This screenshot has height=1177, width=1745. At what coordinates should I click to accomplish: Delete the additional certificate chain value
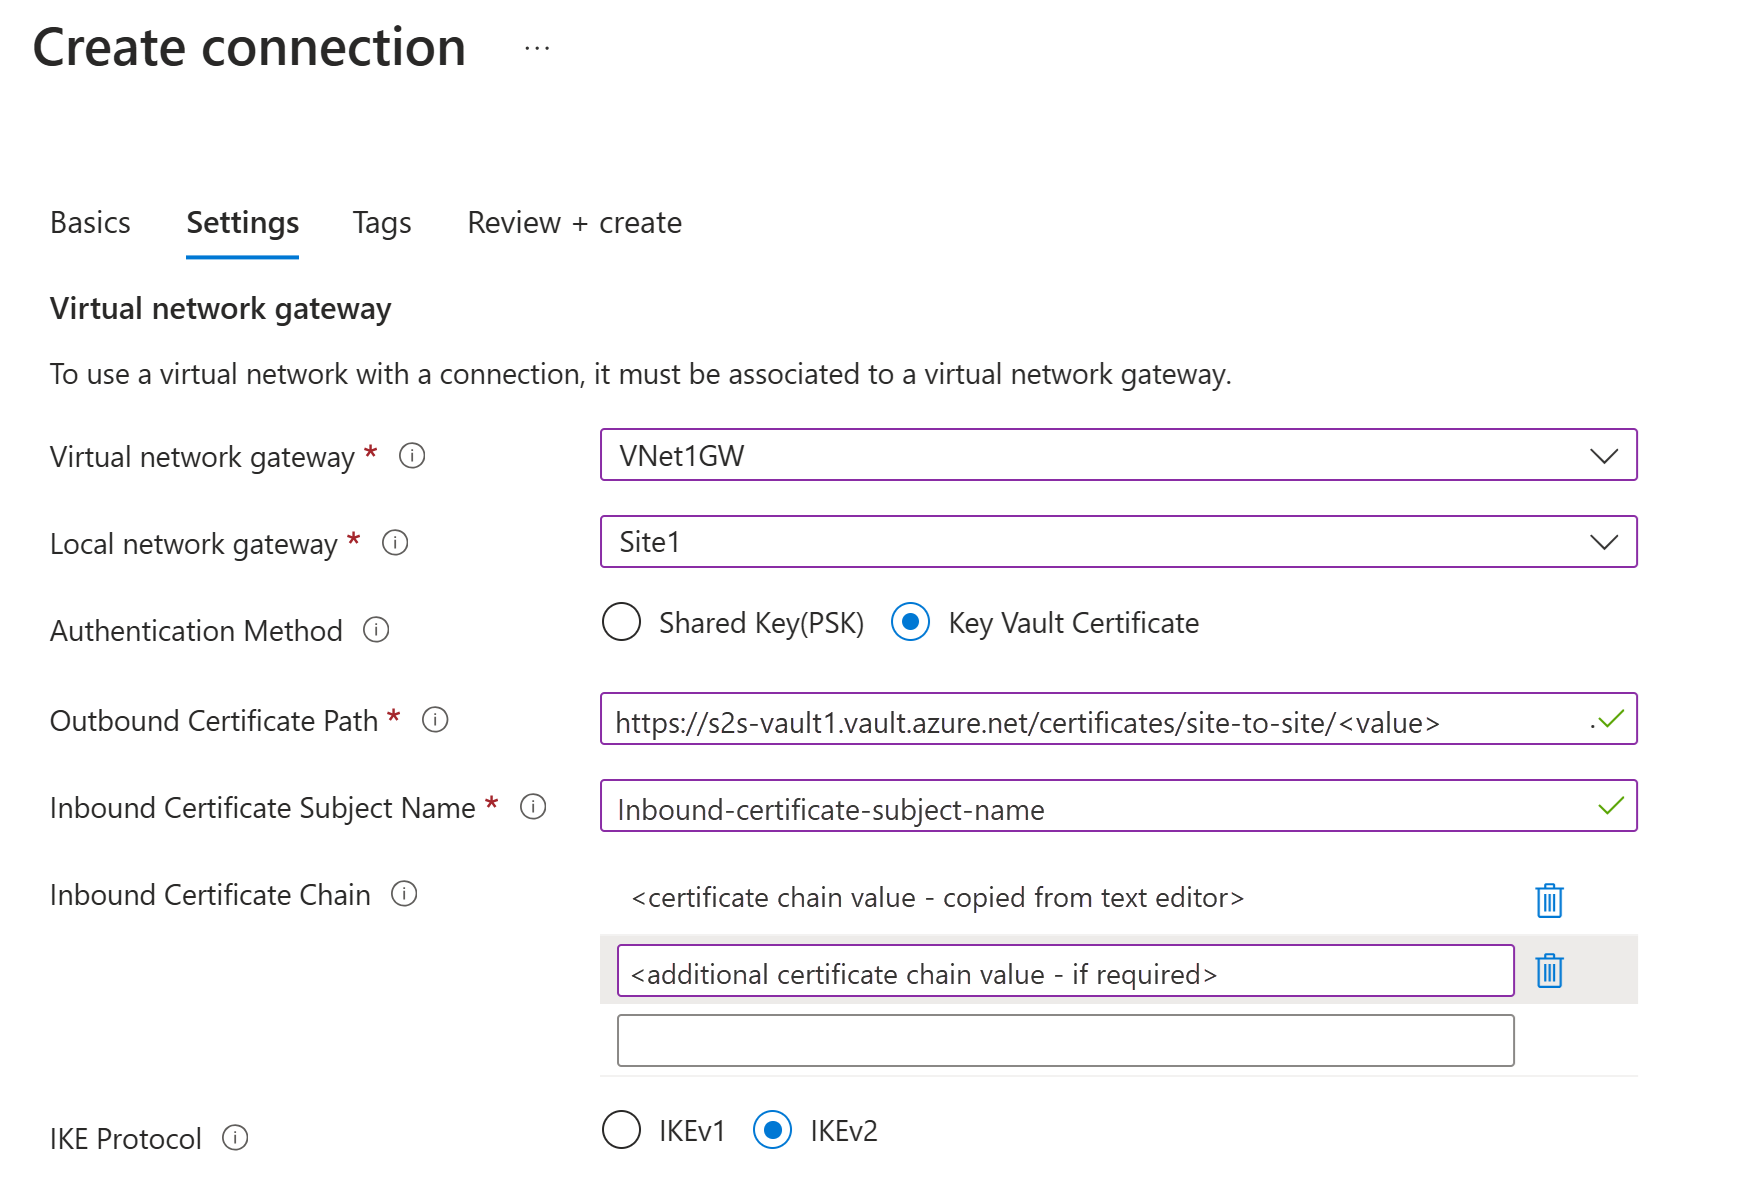(1549, 971)
